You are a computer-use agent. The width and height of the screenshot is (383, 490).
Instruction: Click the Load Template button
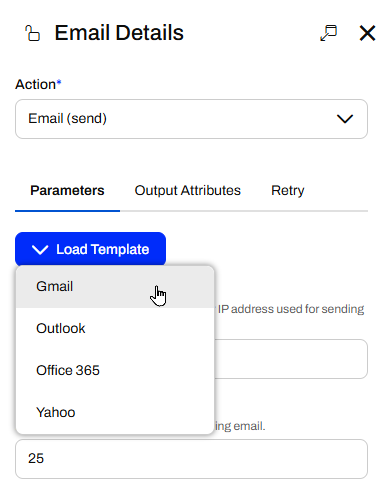90,249
